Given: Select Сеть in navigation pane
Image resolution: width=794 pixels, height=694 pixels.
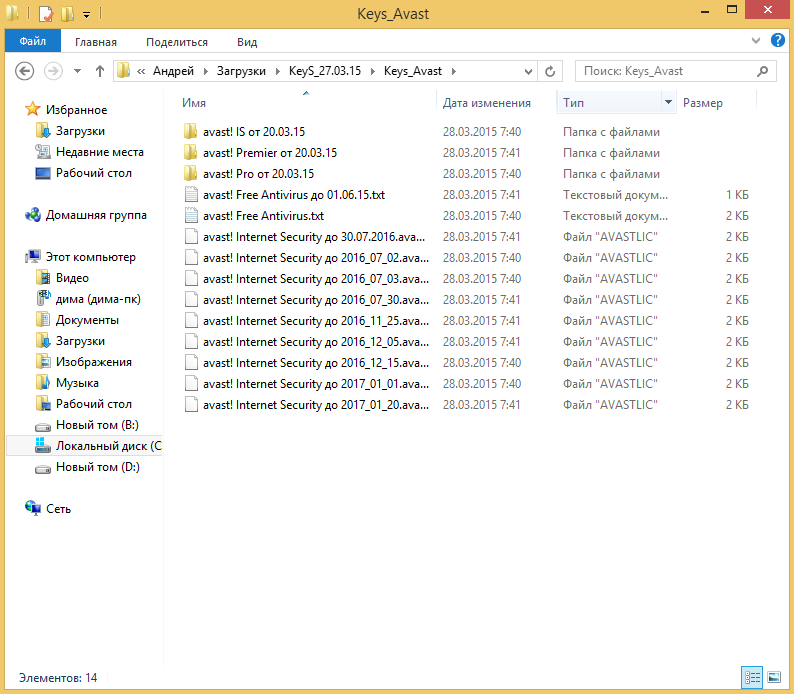Looking at the screenshot, I should (58, 509).
